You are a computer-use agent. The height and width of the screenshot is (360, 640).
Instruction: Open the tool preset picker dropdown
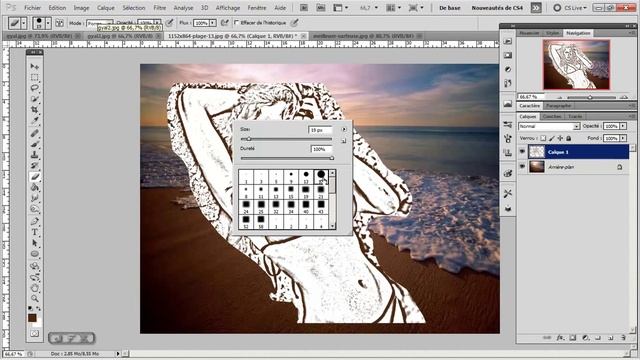[x=23, y=23]
